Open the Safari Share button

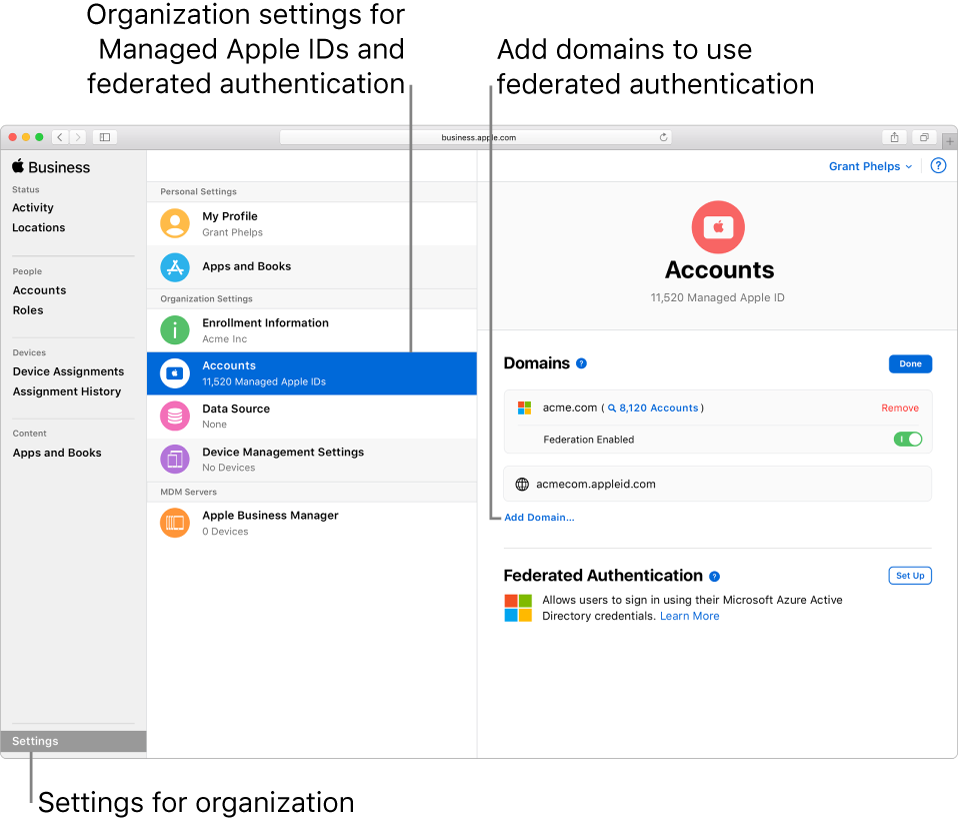point(894,138)
